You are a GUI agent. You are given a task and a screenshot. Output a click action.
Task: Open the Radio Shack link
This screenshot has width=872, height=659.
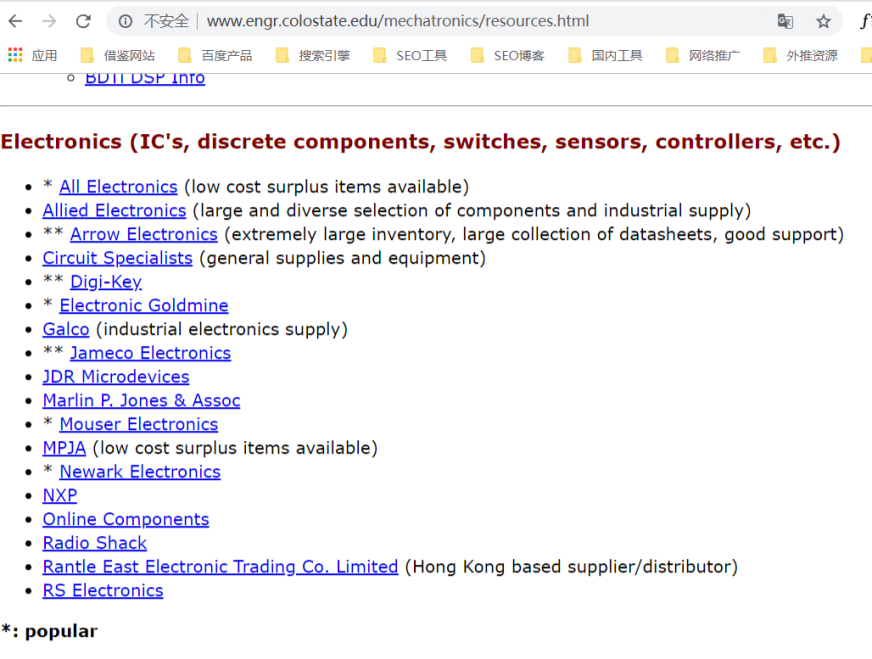tap(95, 543)
